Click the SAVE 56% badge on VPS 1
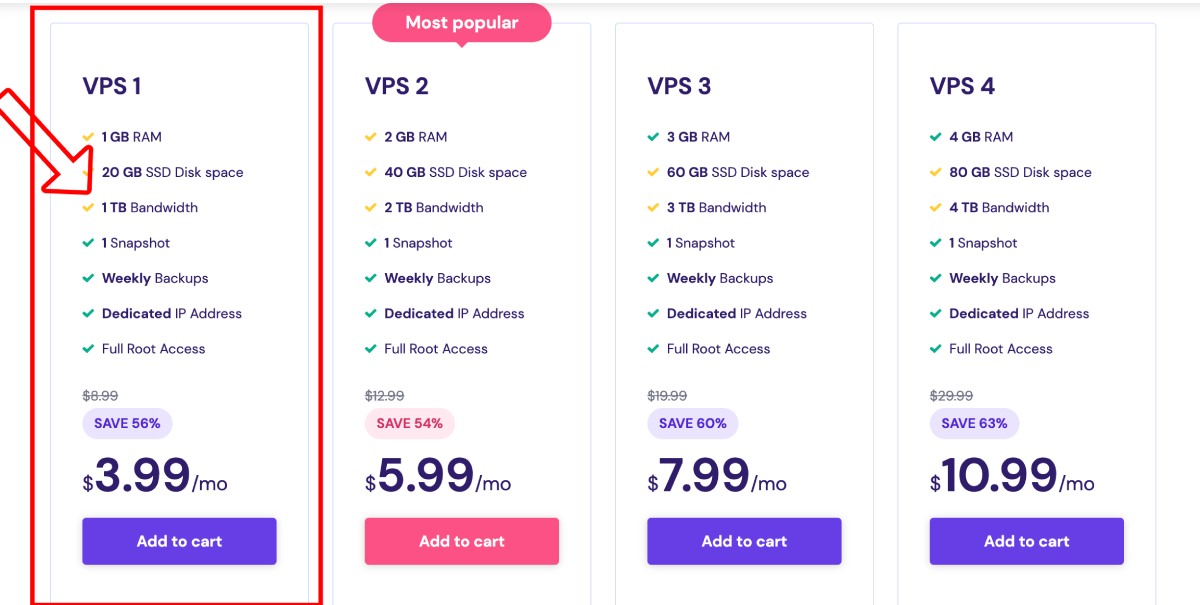 click(127, 423)
